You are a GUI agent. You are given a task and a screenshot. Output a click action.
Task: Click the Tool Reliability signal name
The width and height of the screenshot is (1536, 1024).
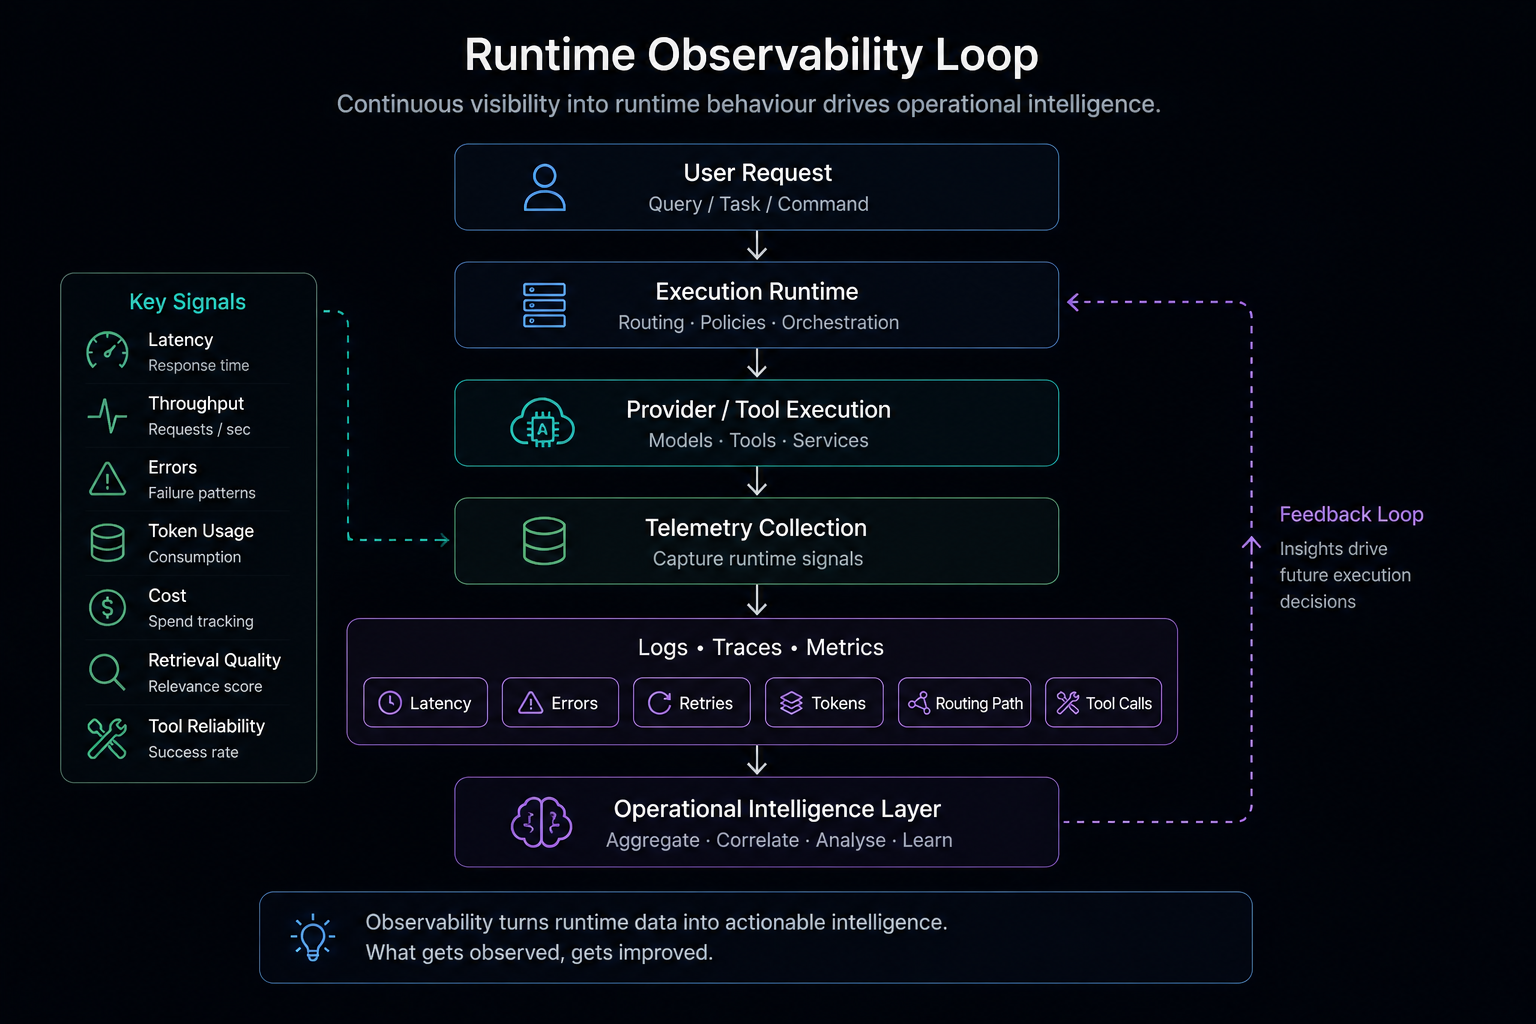[206, 726]
